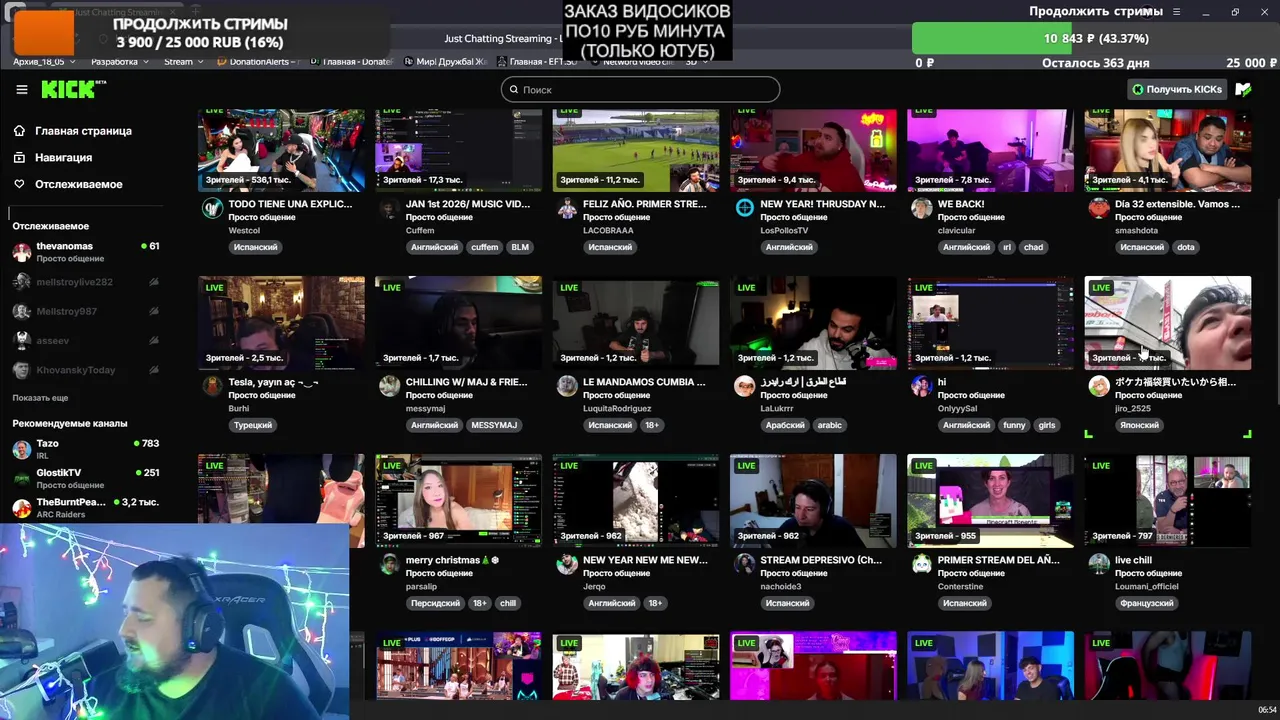
Task: Click Burhi streamer avatar
Action: coord(212,386)
